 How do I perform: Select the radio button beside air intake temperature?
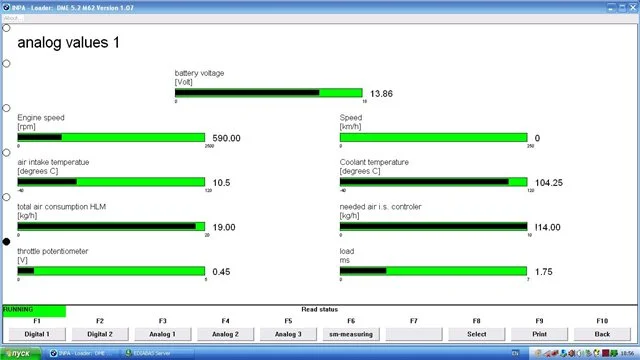6,153
